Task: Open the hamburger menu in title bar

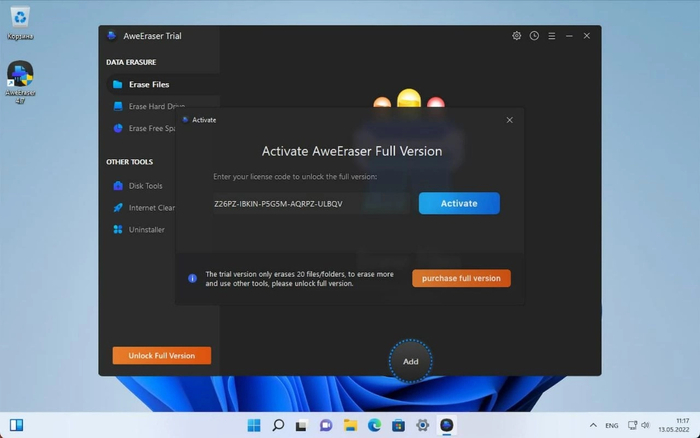Action: pyautogui.click(x=552, y=36)
